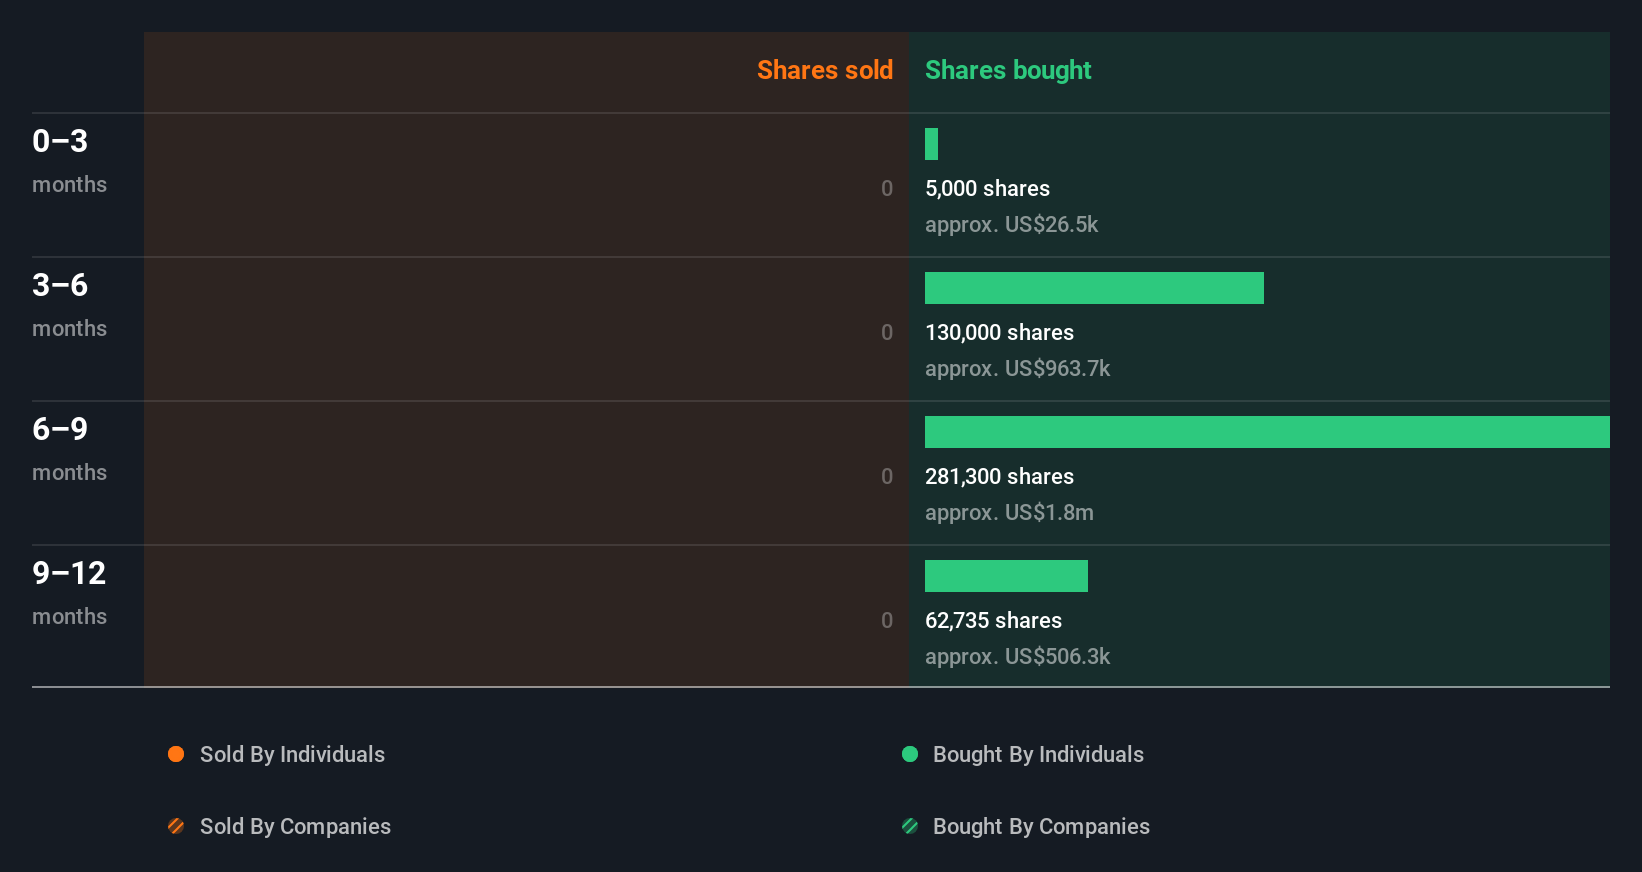Click the 62,735 shares value
Viewport: 1642px width, 872px height.
tap(993, 620)
